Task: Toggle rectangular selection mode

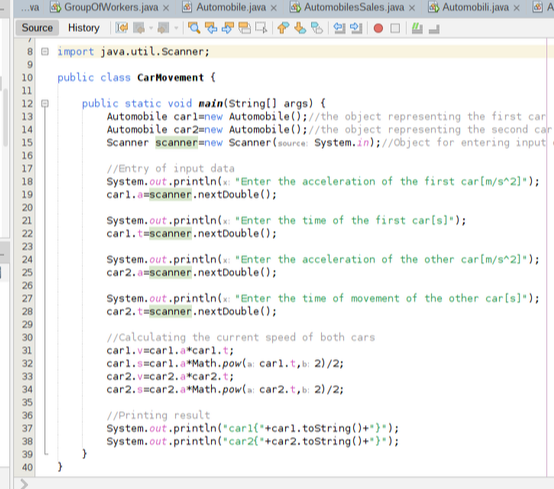Action: [x=261, y=28]
